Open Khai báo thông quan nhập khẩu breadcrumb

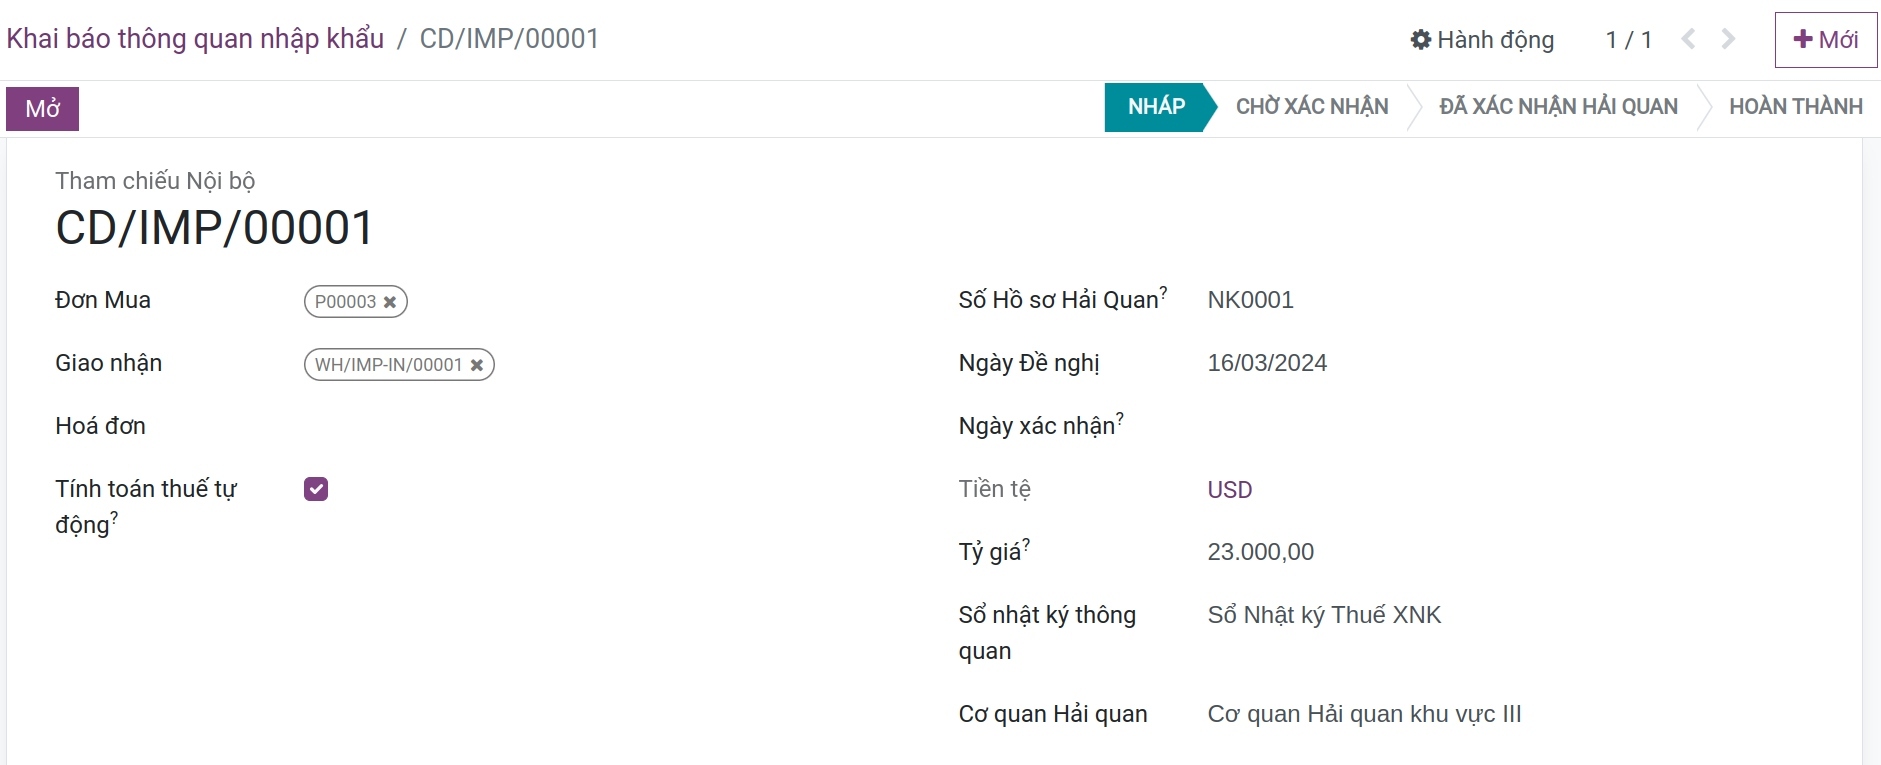195,38
